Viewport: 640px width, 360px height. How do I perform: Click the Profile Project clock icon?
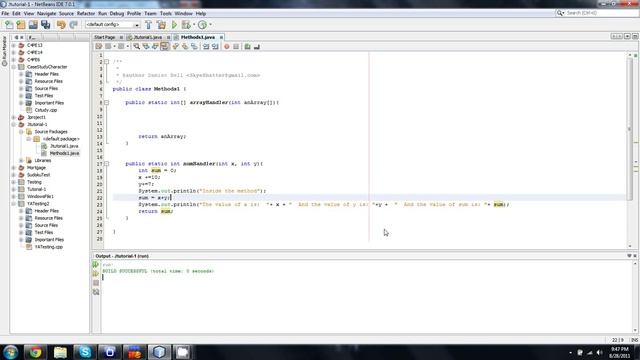point(202,25)
